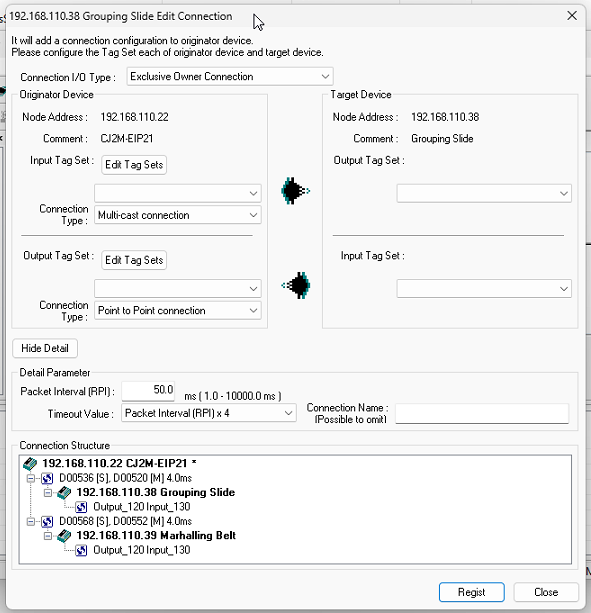Image resolution: width=591 pixels, height=613 pixels.
Task: Click the left-pointing data flow arrow icon
Action: [296, 285]
